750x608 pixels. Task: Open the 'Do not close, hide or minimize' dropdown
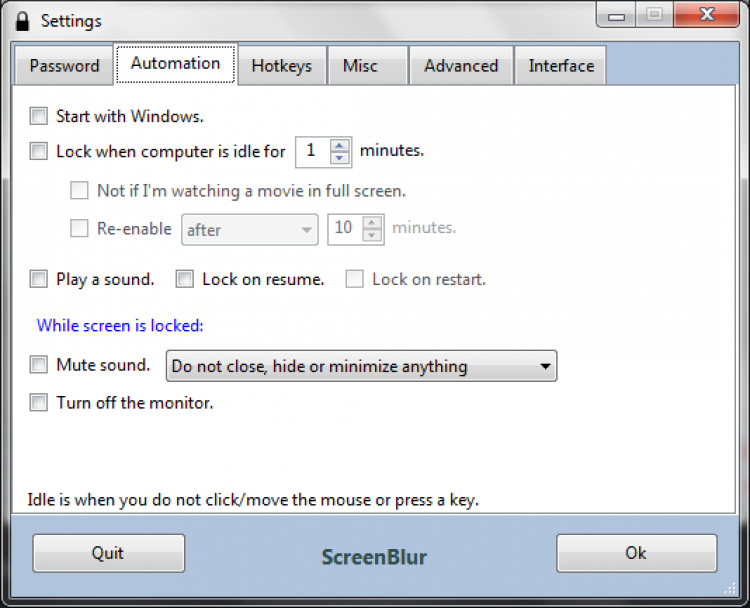[361, 367]
